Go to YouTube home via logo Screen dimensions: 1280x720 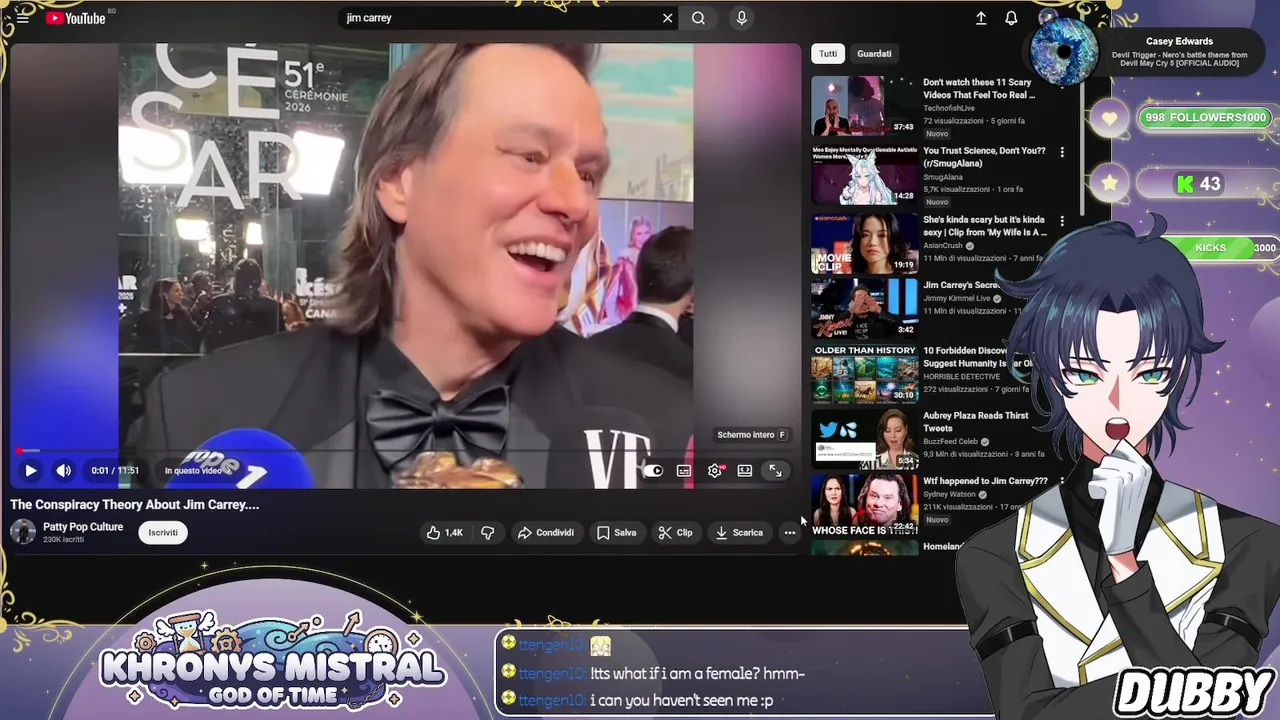point(76,18)
